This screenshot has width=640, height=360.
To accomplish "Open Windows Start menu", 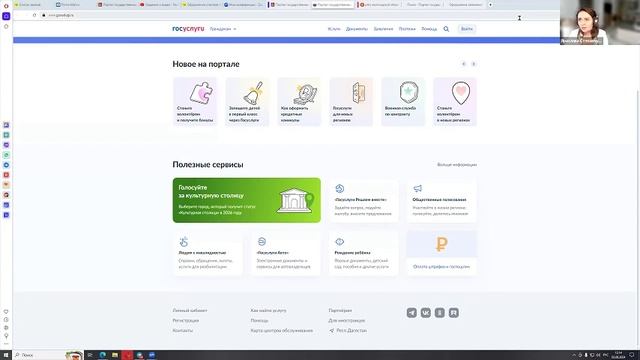I will (x=6, y=355).
